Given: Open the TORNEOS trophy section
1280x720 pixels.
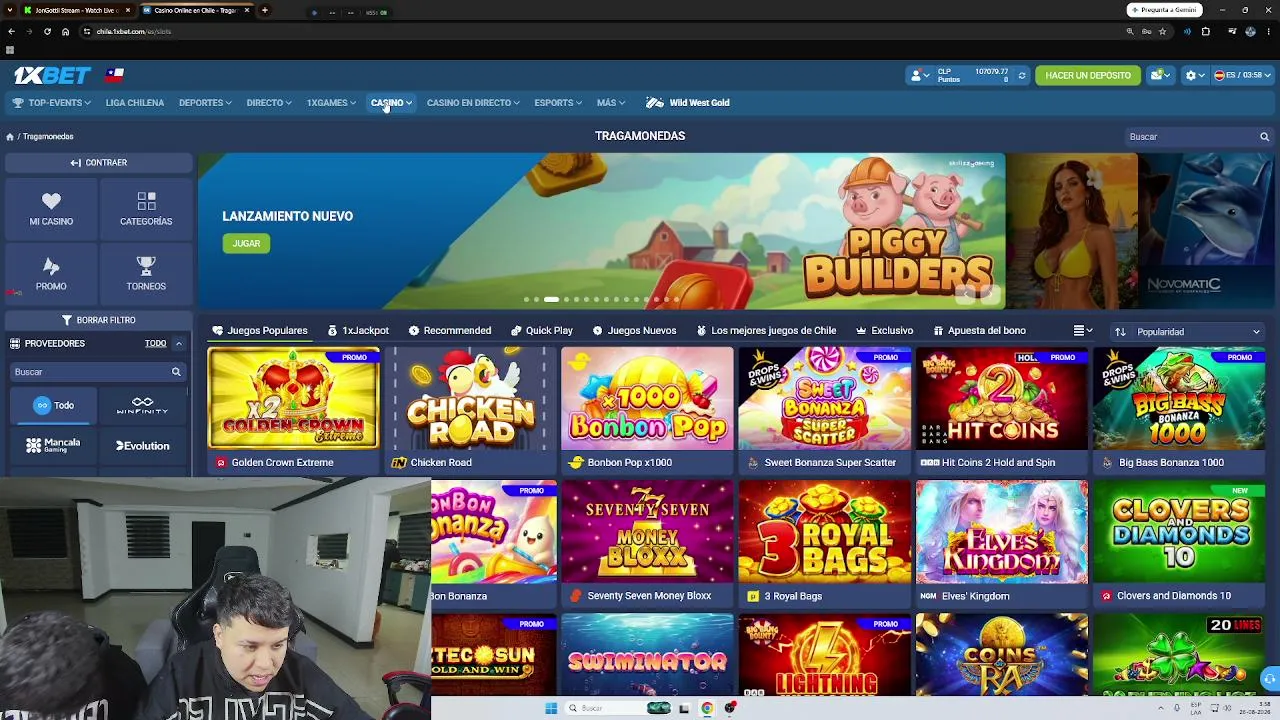Looking at the screenshot, I should 146,274.
